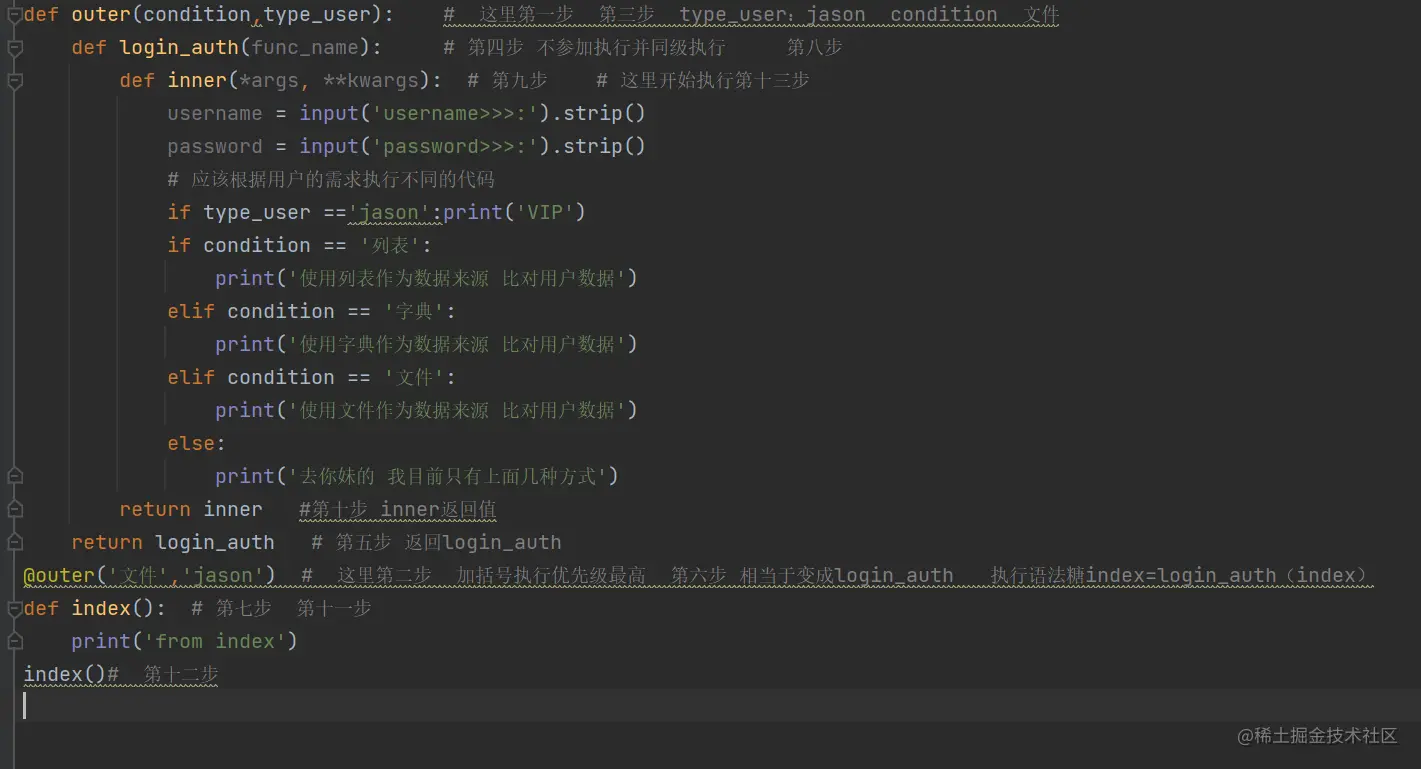Viewport: 1421px width, 769px height.
Task: Click the comment '第七步 第十一步'
Action: click(x=282, y=609)
